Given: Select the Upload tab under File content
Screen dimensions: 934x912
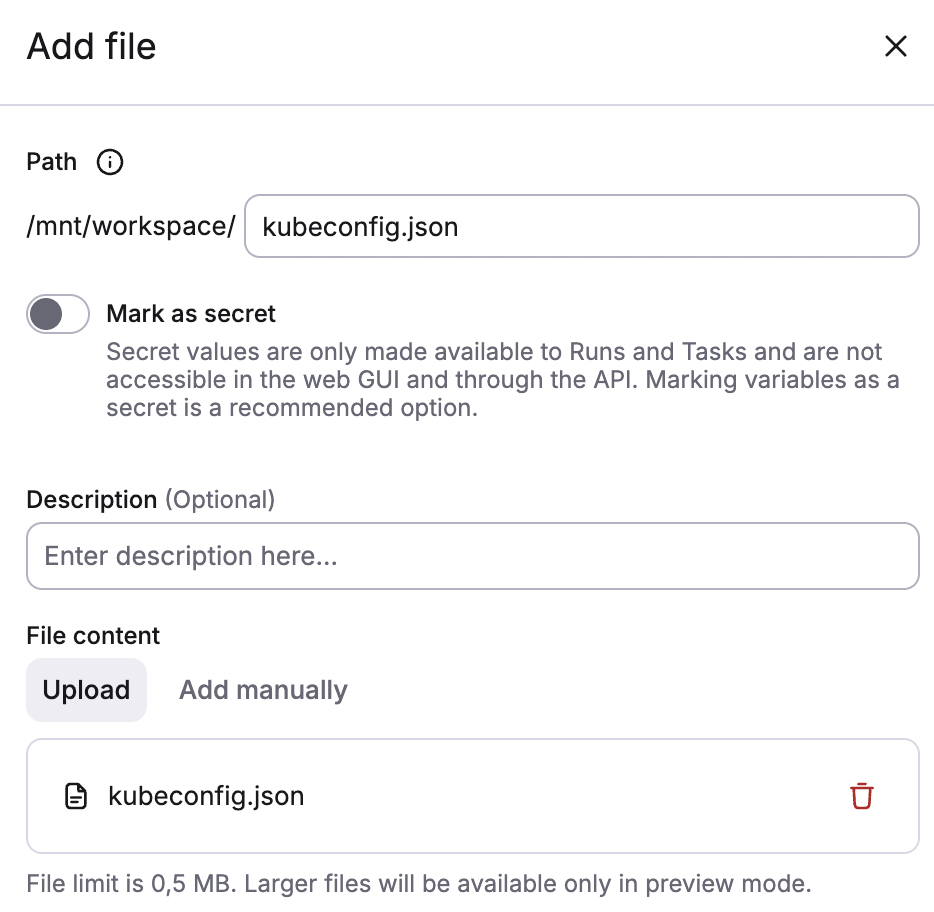Looking at the screenshot, I should 86,690.
